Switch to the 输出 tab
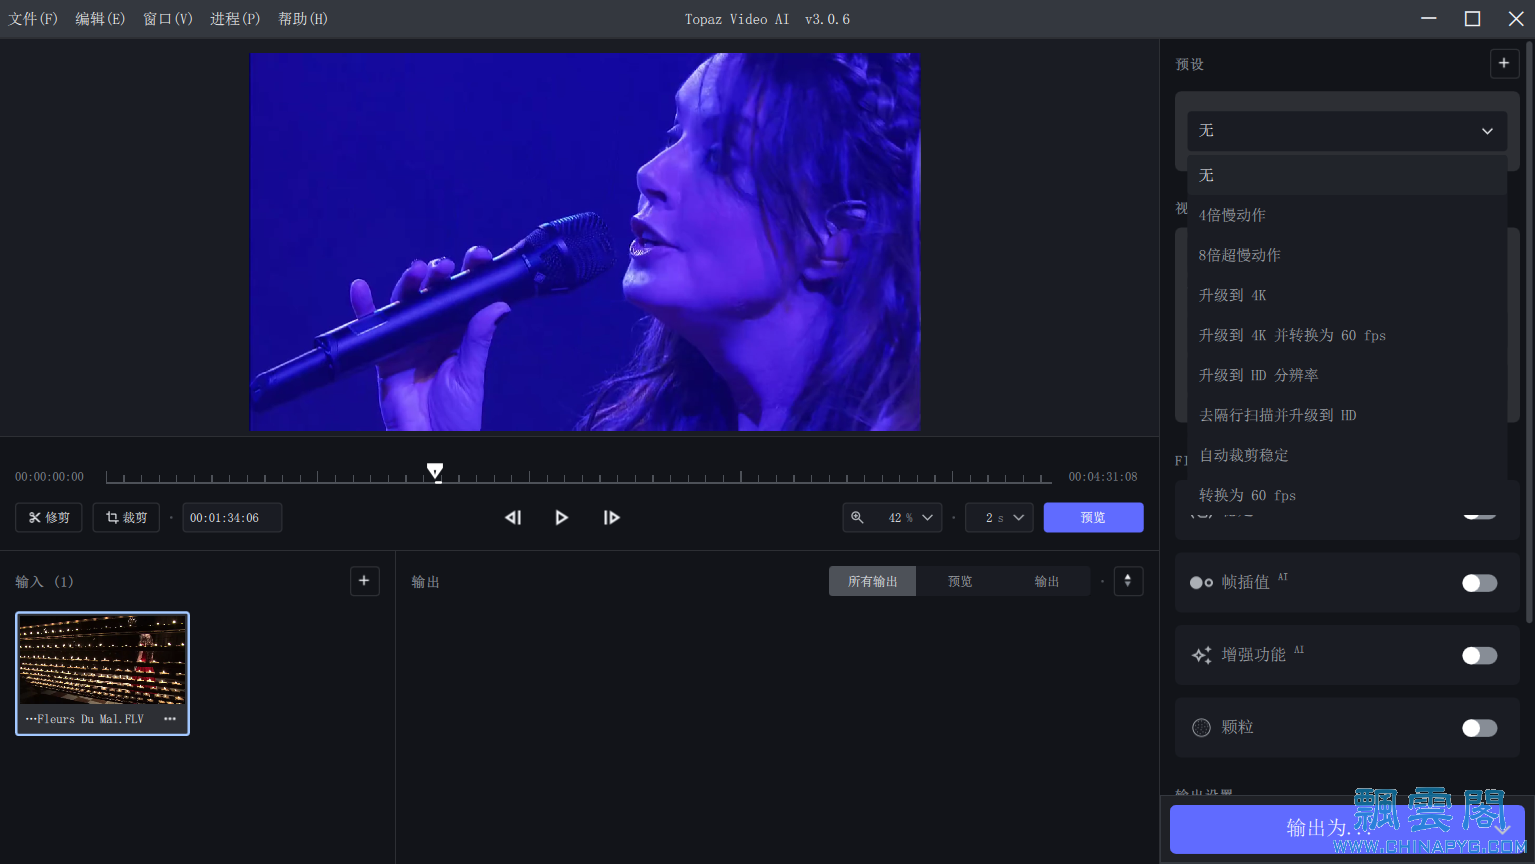The width and height of the screenshot is (1535, 864). (x=1047, y=581)
